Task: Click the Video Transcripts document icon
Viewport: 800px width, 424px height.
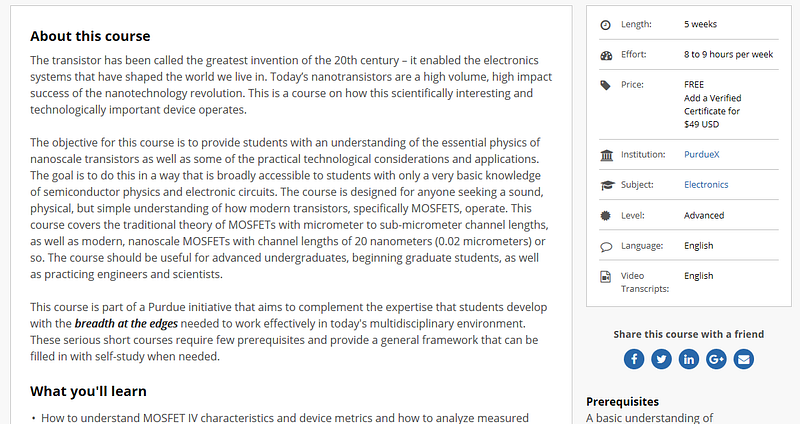Action: 606,277
